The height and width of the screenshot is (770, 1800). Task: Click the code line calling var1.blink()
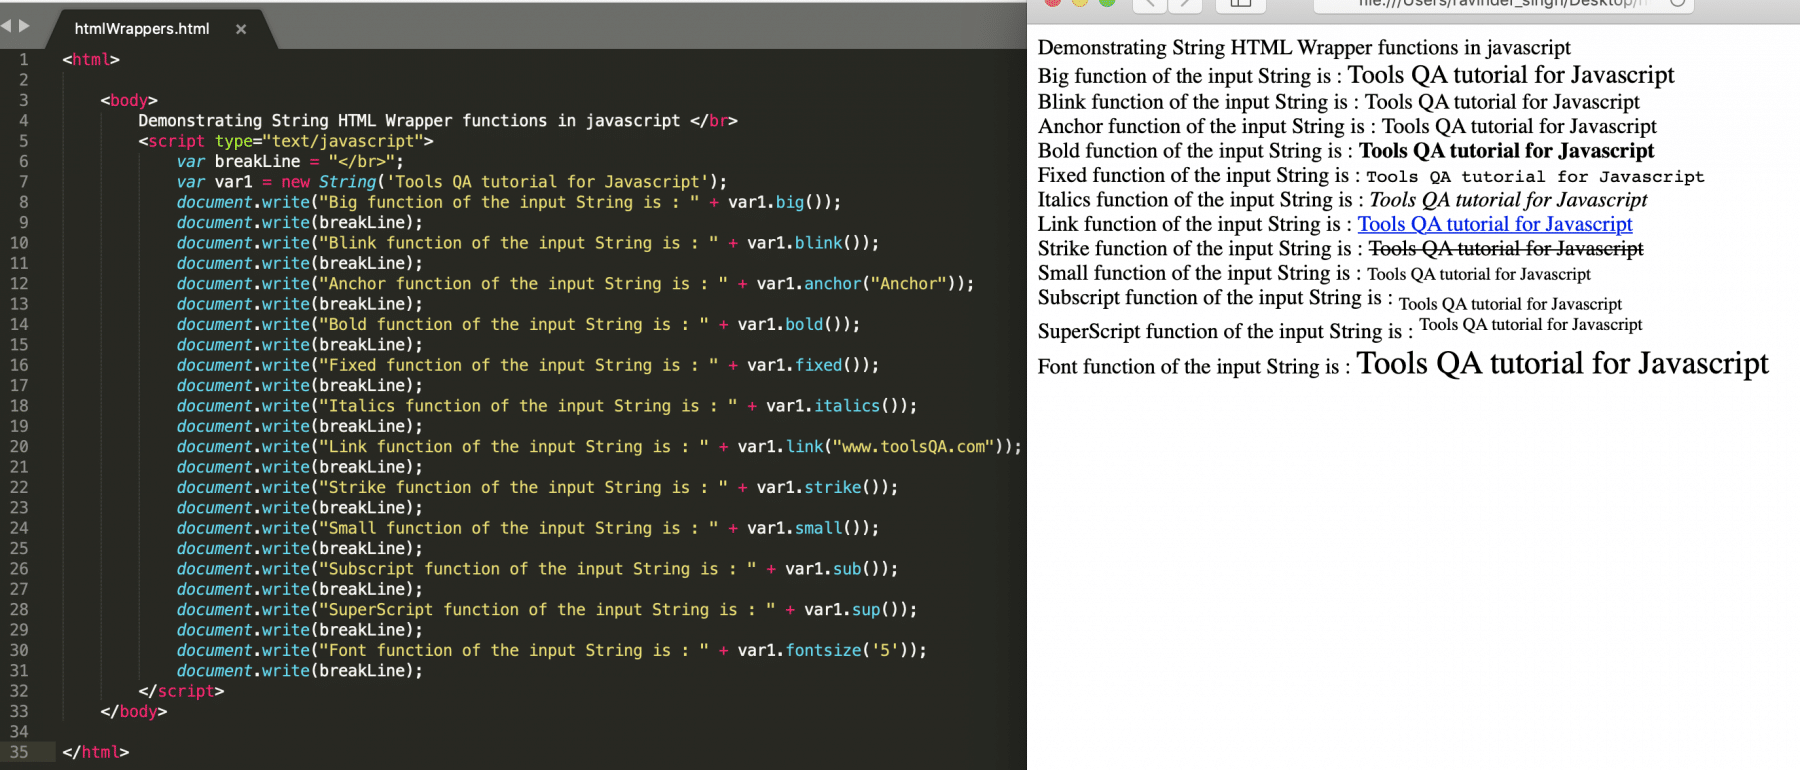[x=528, y=243]
